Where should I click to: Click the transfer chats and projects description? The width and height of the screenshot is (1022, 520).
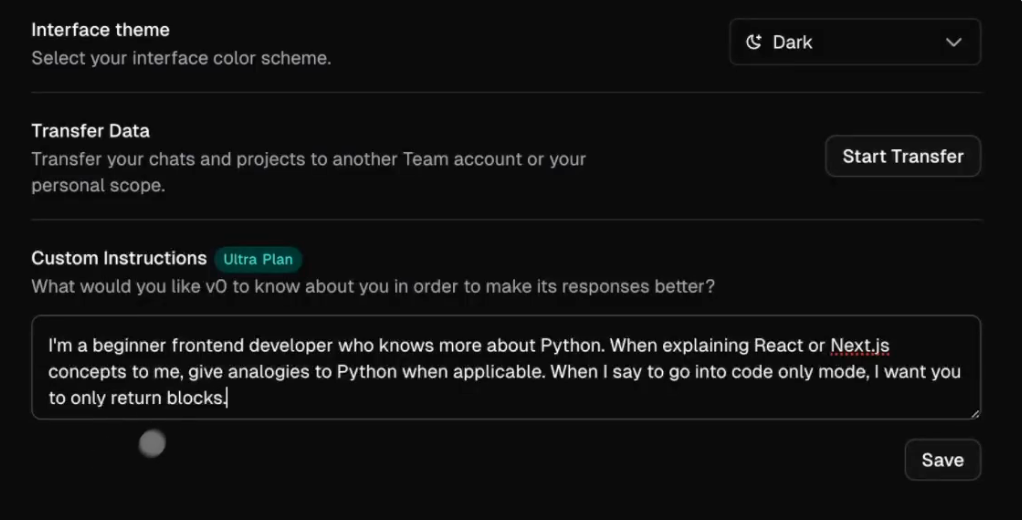coord(308,159)
